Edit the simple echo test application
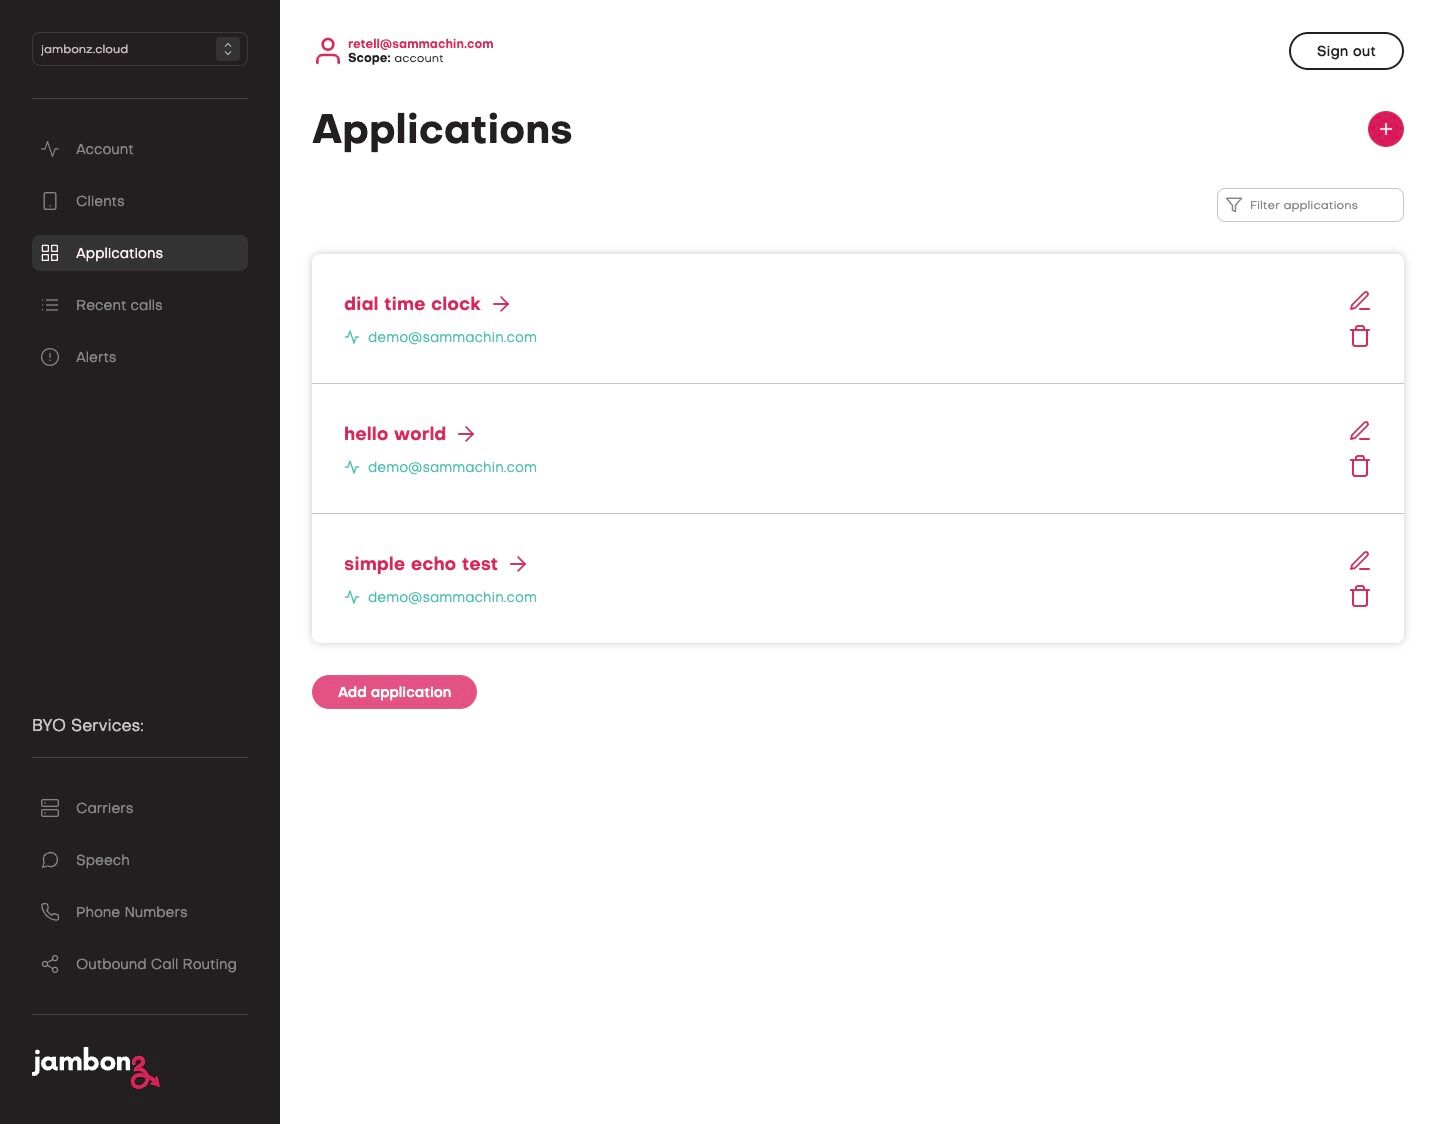The height and width of the screenshot is (1124, 1436). [x=1359, y=561]
